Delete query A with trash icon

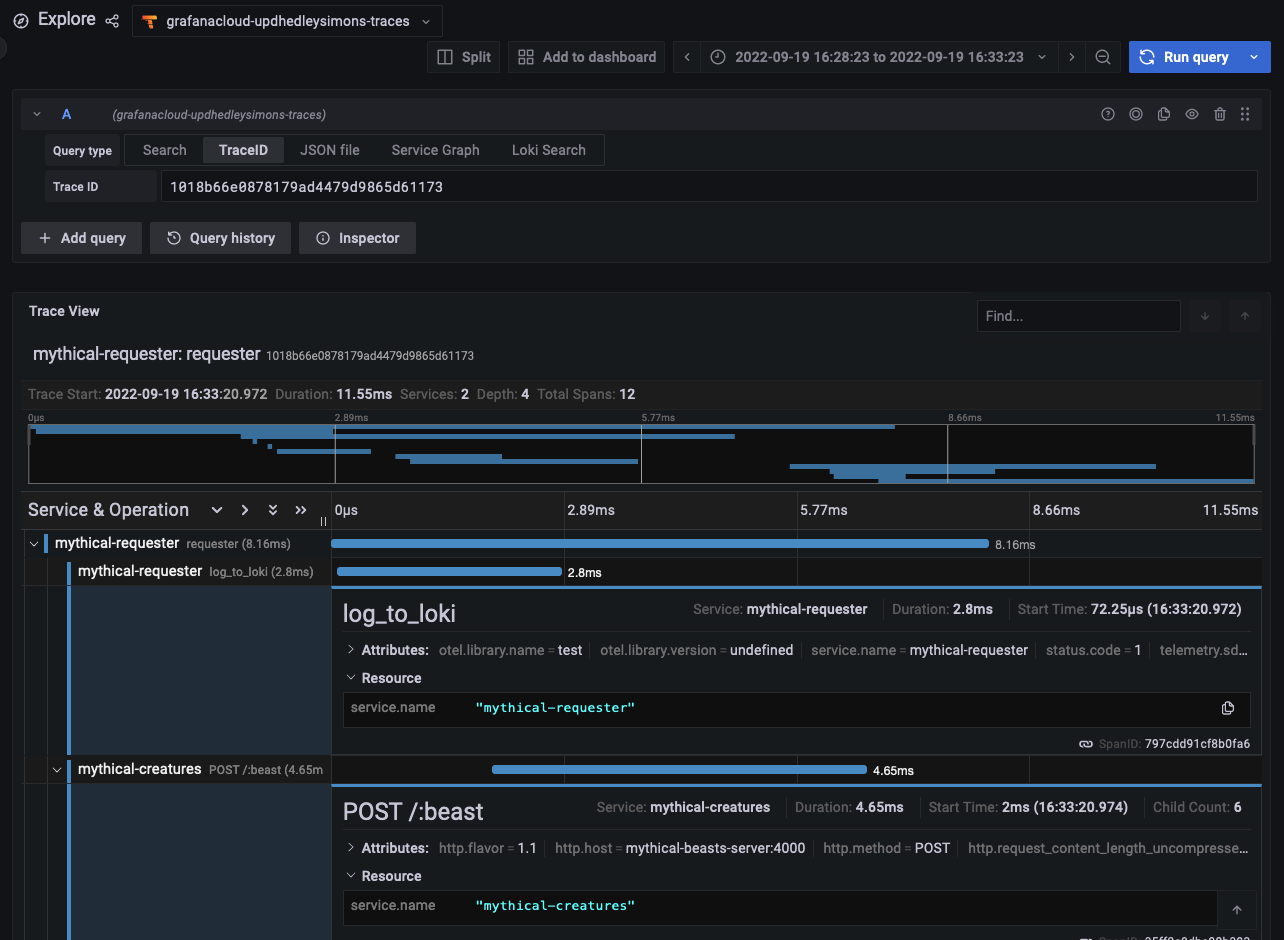pyautogui.click(x=1220, y=114)
